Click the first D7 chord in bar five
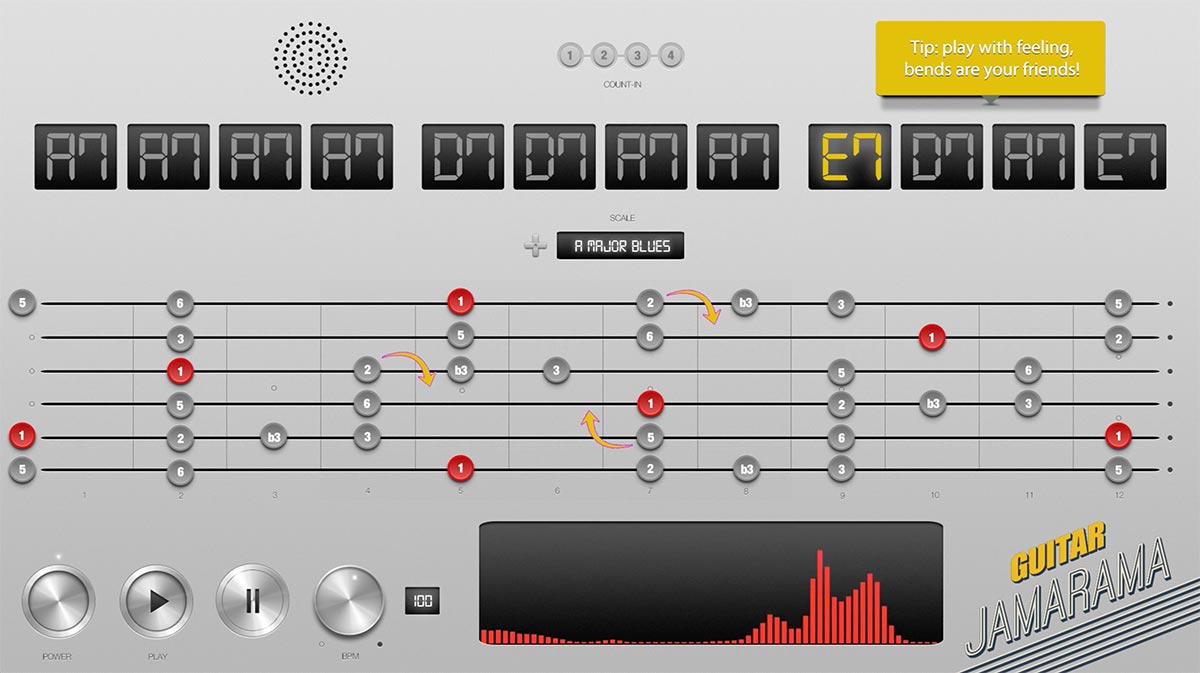1200x673 pixels. 463,157
